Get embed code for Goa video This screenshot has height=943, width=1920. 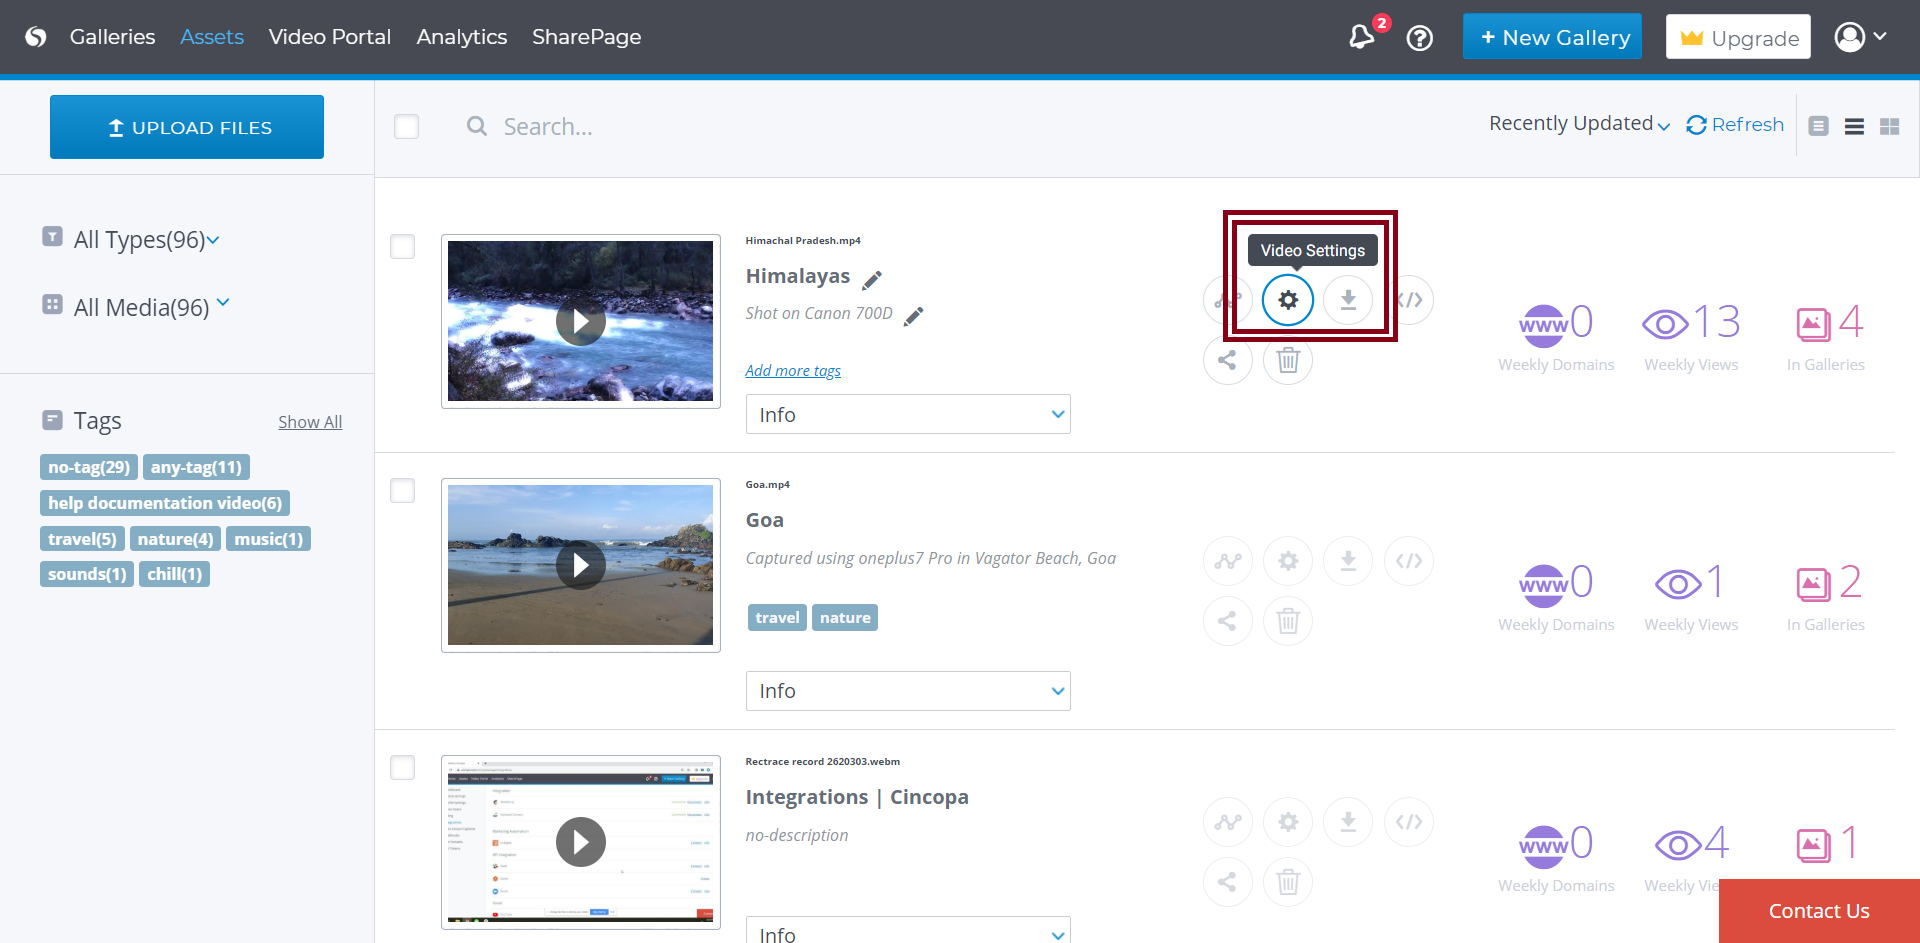point(1408,561)
